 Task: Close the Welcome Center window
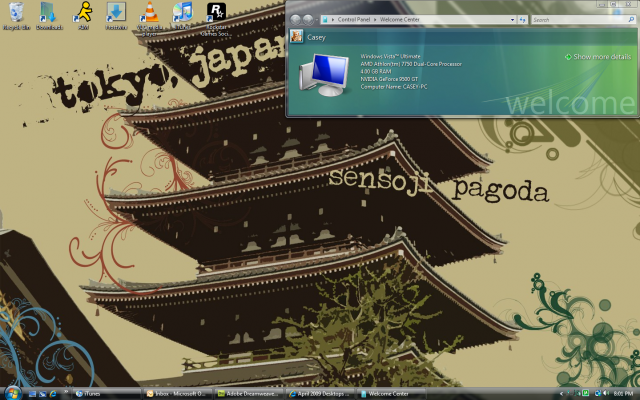point(628,4)
